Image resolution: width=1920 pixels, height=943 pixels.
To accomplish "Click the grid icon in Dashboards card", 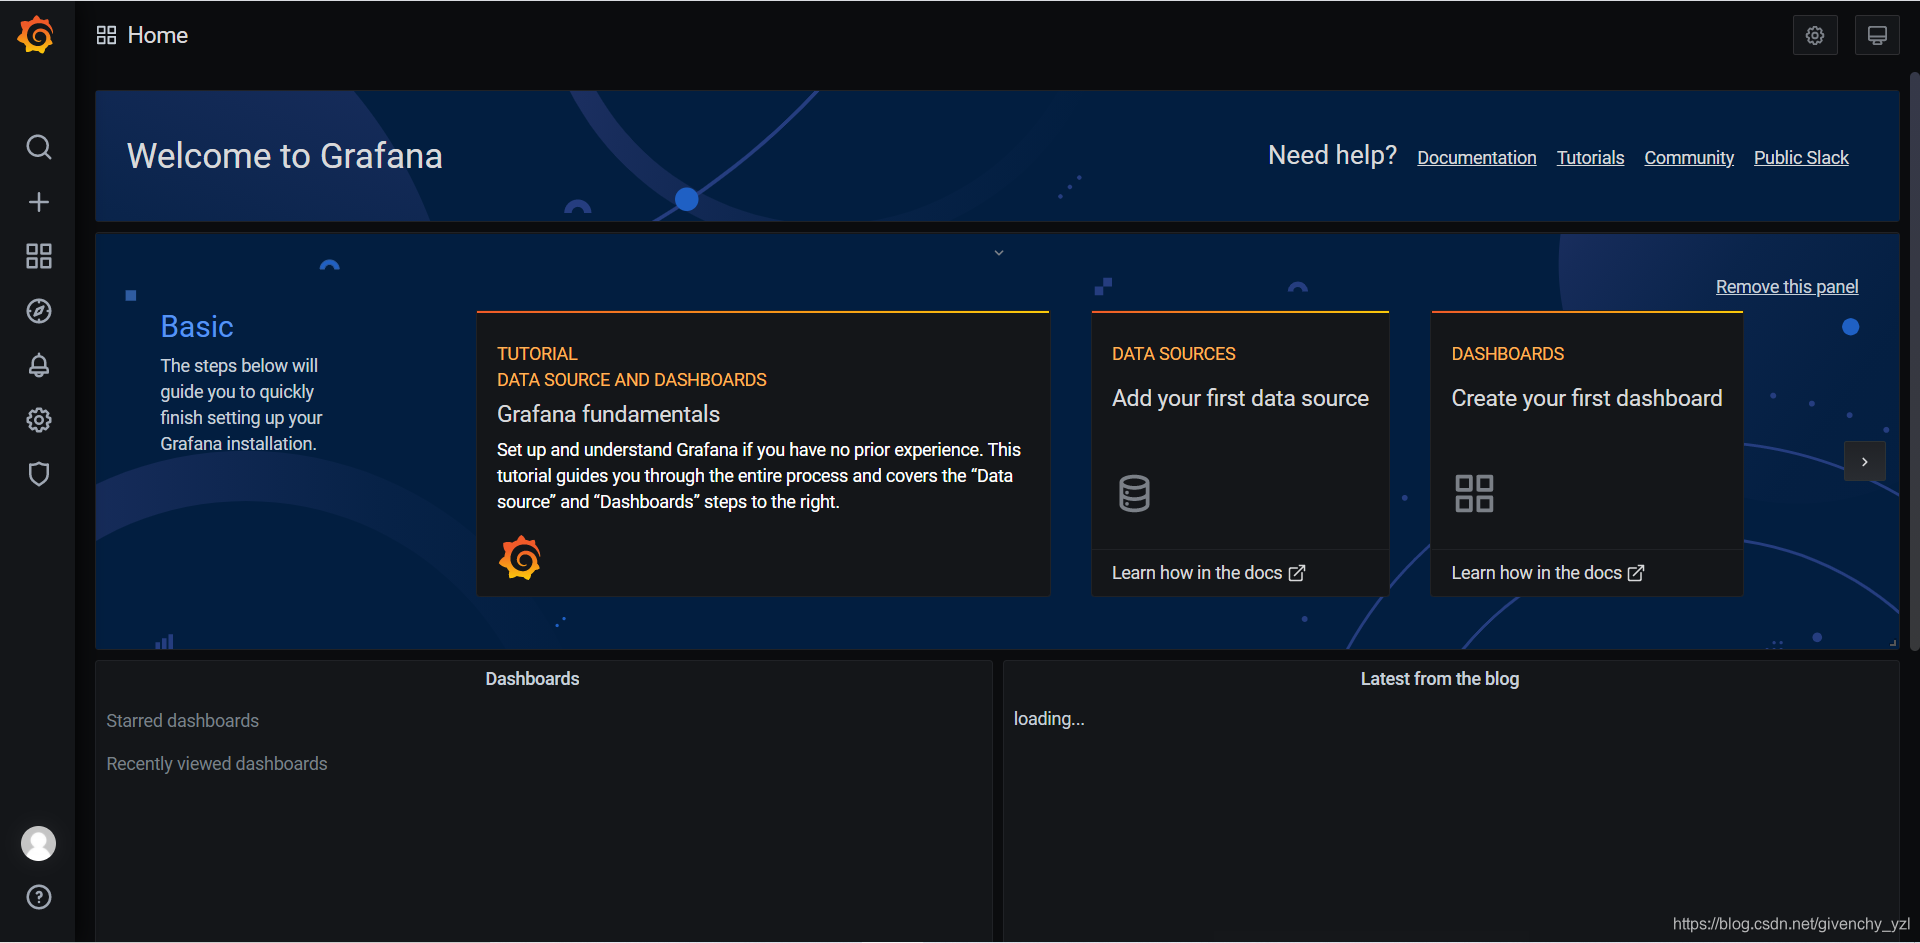I will [x=1474, y=493].
